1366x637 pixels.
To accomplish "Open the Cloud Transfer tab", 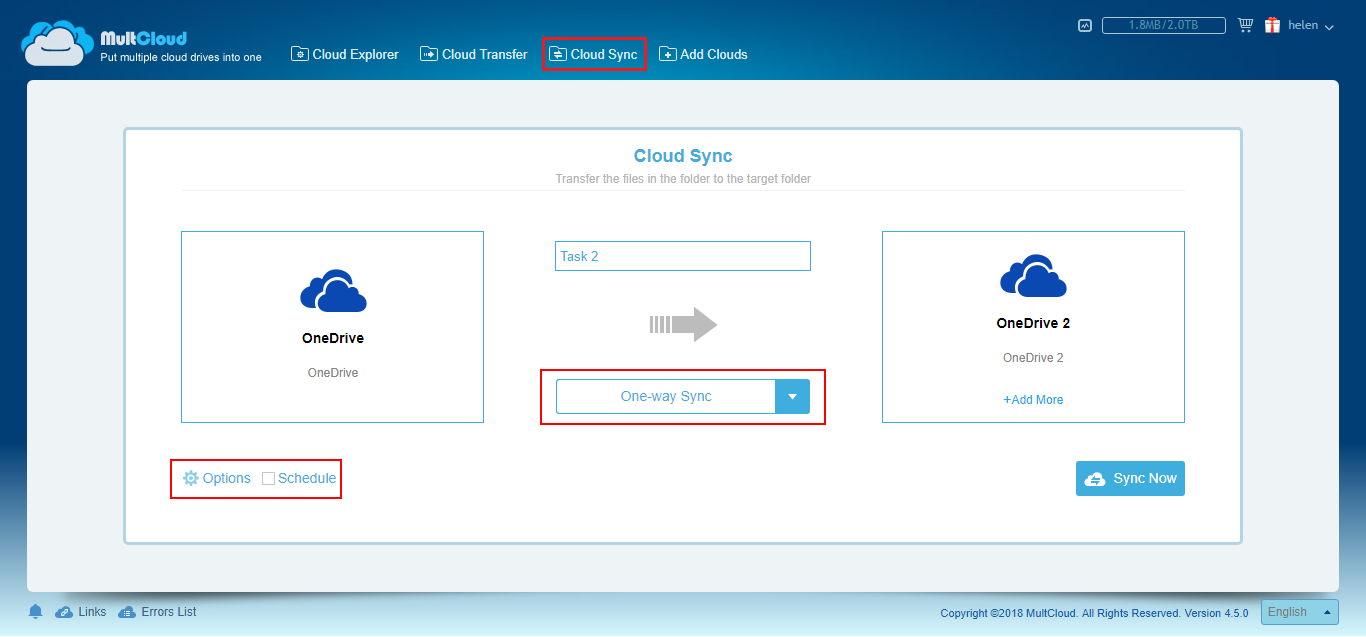I will point(474,54).
